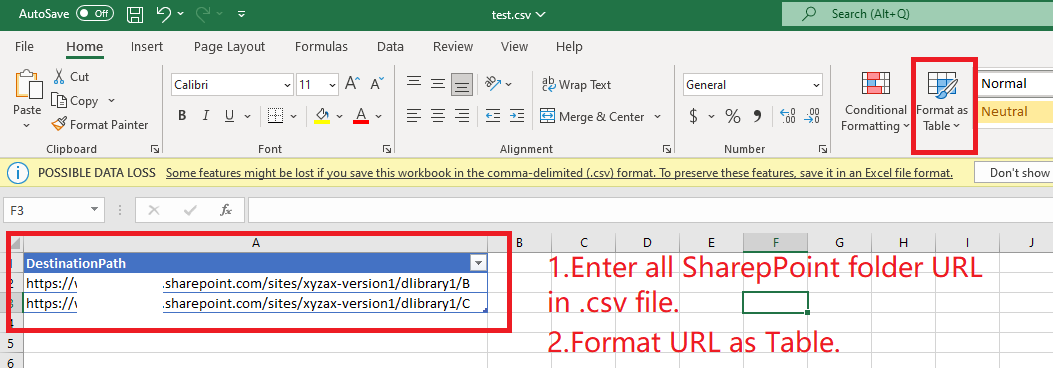The width and height of the screenshot is (1053, 368).
Task: Select the Normal cell style
Action: pos(1014,84)
